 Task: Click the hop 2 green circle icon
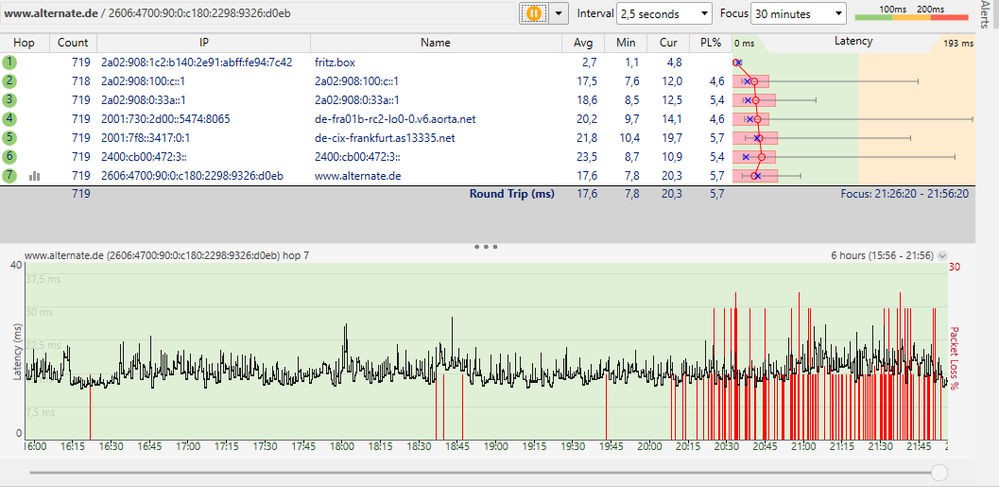[10, 81]
